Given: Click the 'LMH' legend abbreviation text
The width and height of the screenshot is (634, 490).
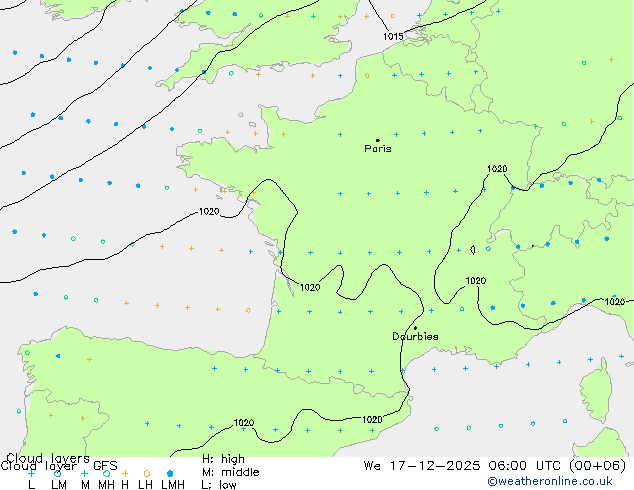Looking at the screenshot, I should [x=173, y=485].
